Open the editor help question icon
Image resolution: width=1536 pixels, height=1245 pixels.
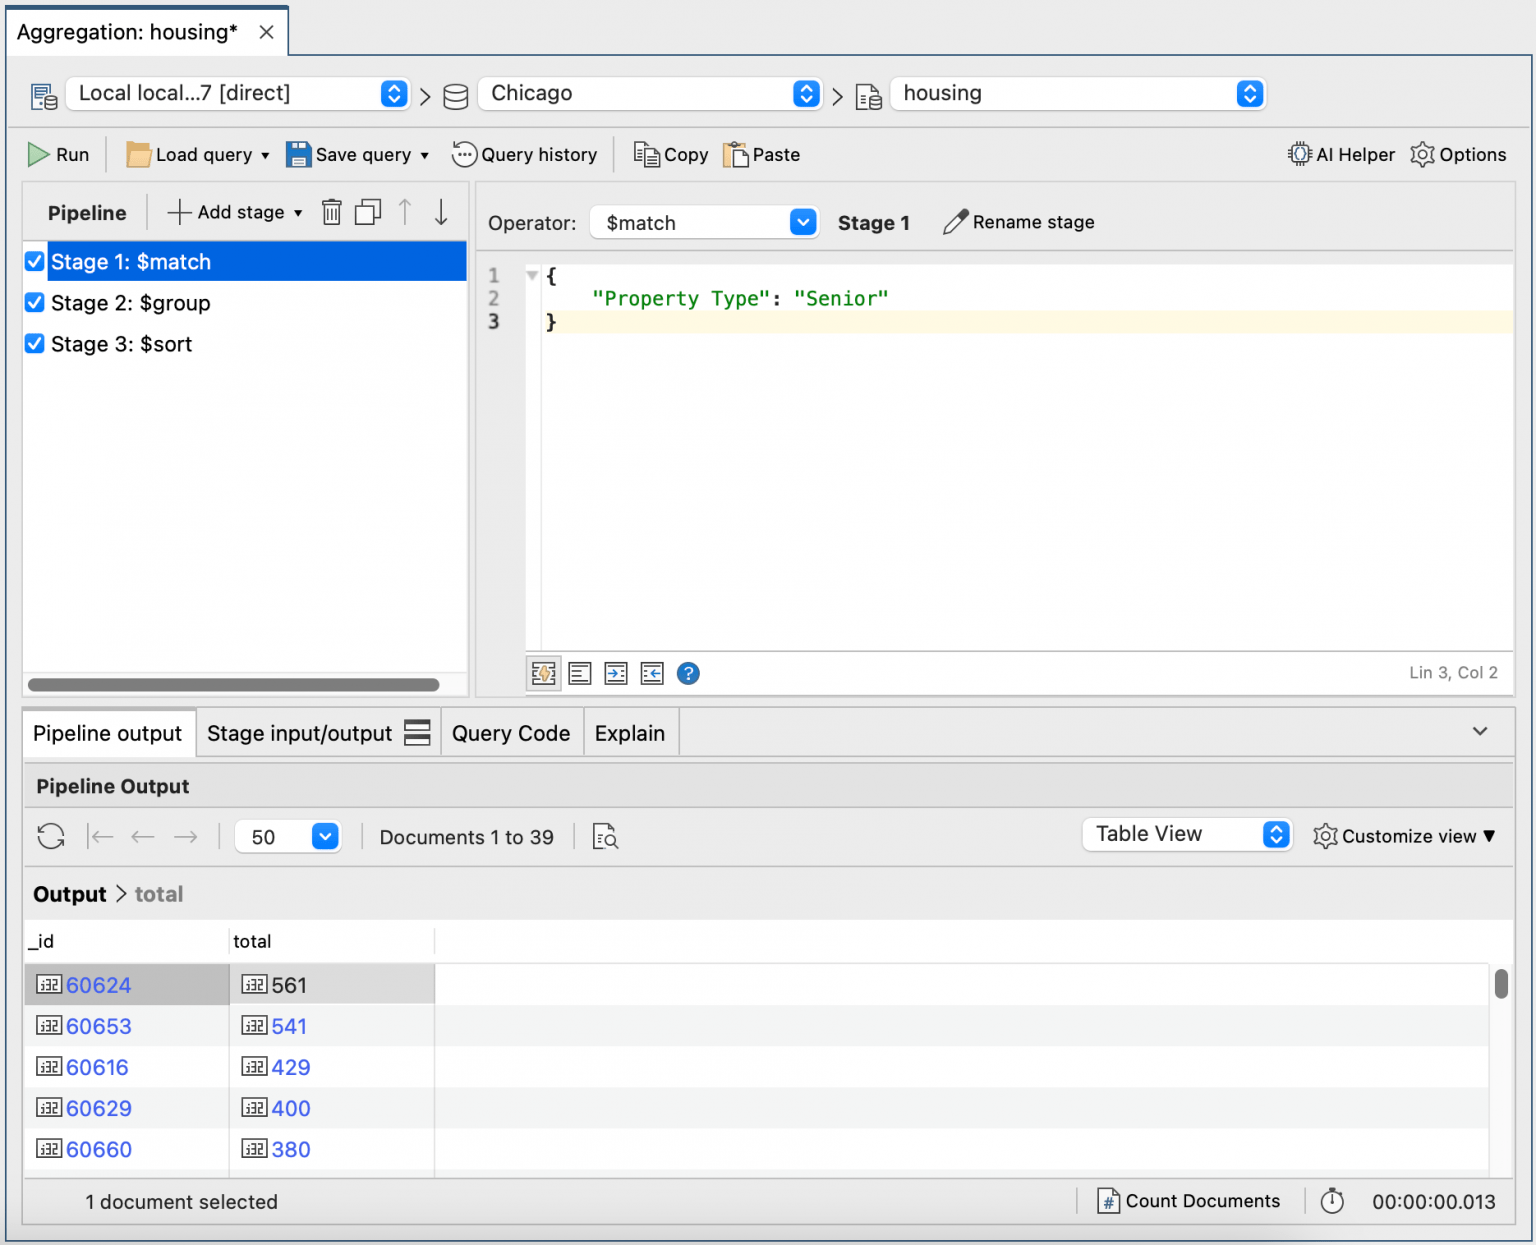click(688, 673)
